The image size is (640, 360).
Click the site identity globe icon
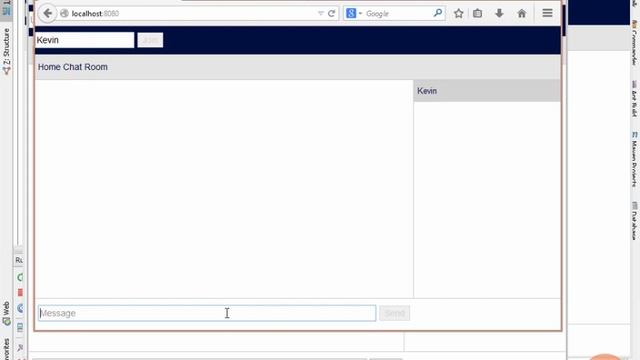click(64, 13)
